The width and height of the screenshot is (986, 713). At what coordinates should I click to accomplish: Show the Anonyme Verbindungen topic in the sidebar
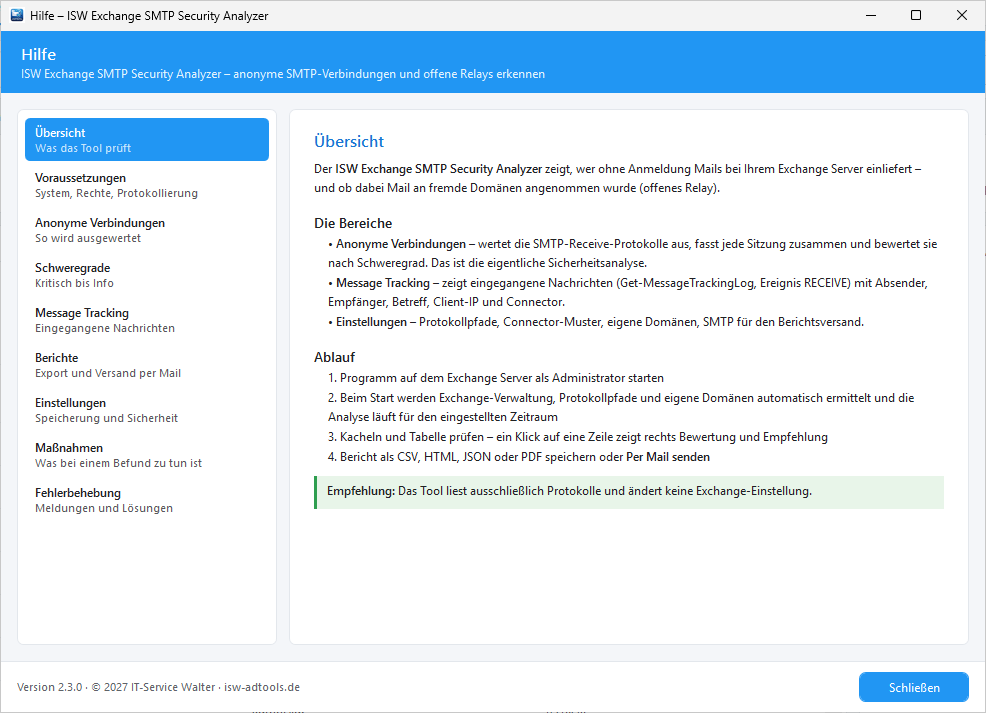tap(147, 230)
